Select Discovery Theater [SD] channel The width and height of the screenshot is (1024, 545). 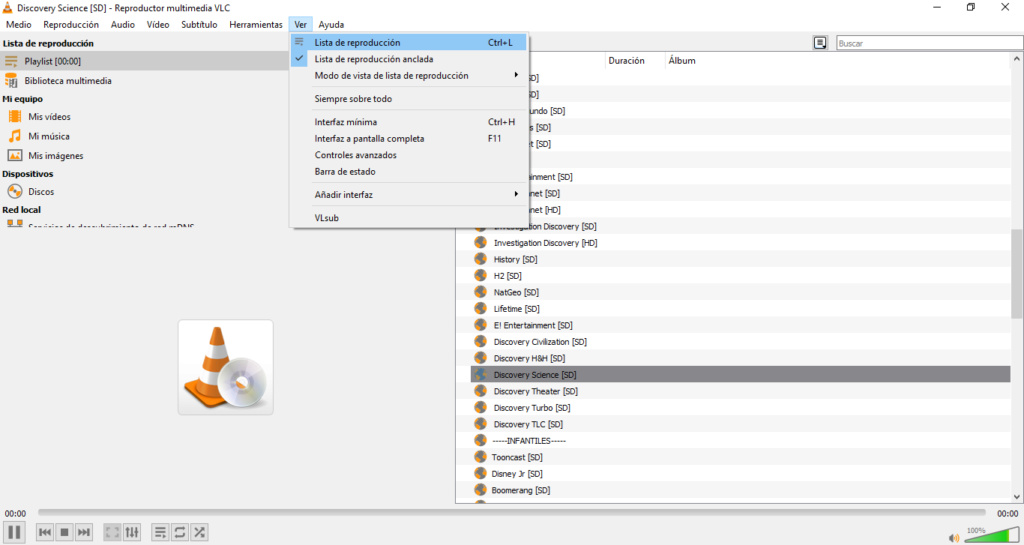point(536,392)
